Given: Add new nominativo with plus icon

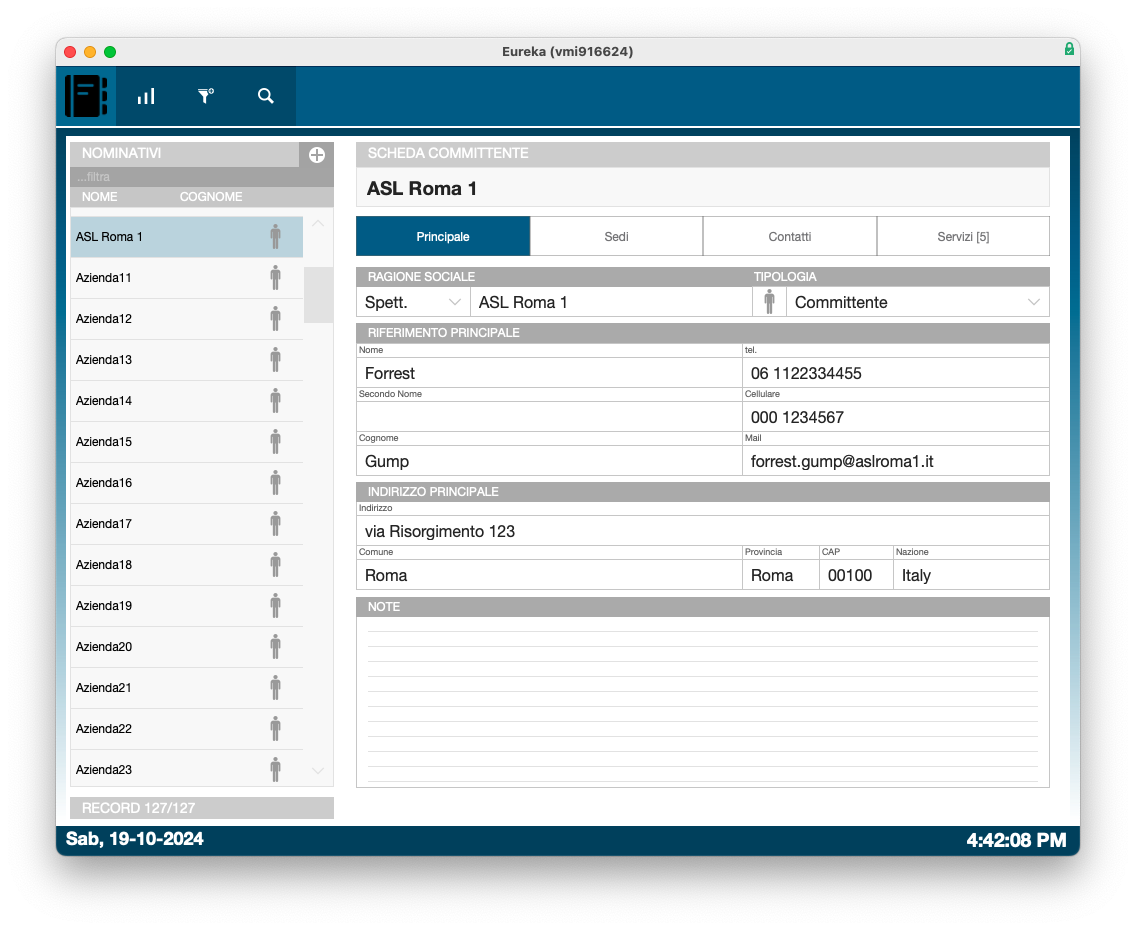Looking at the screenshot, I should [317, 155].
